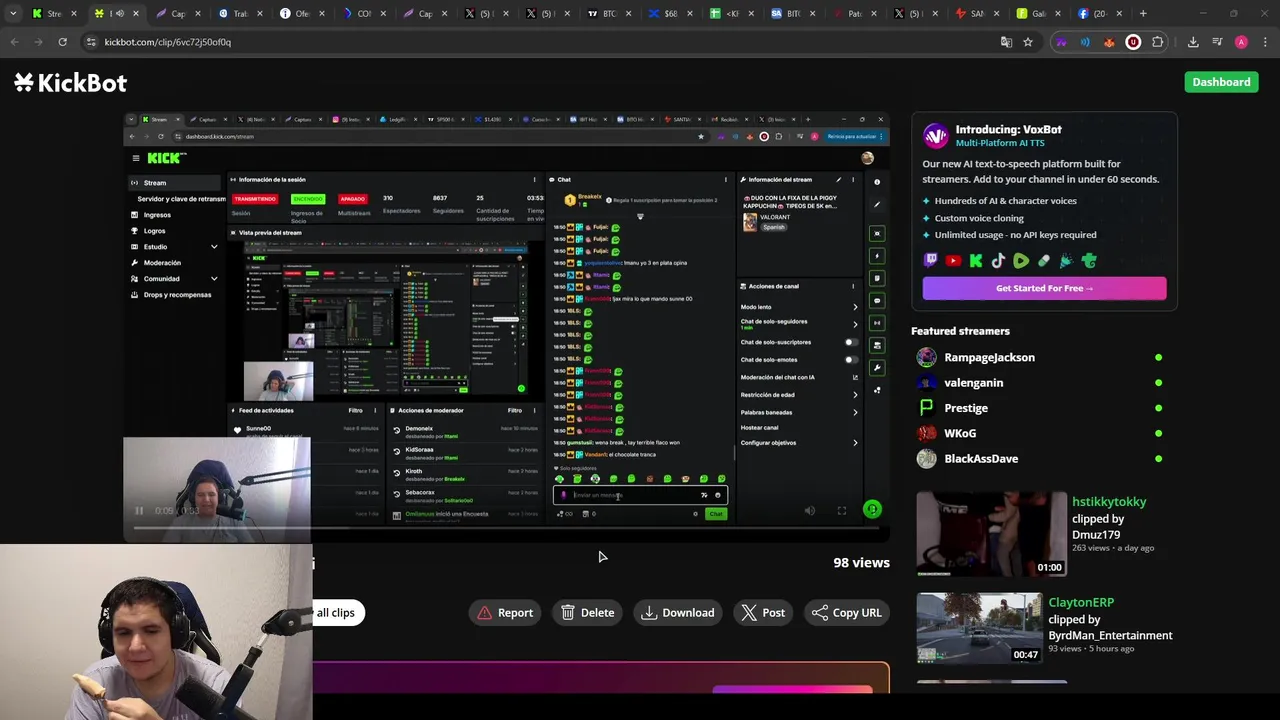
Task: Click the KickBot logo
Action: coord(70,83)
